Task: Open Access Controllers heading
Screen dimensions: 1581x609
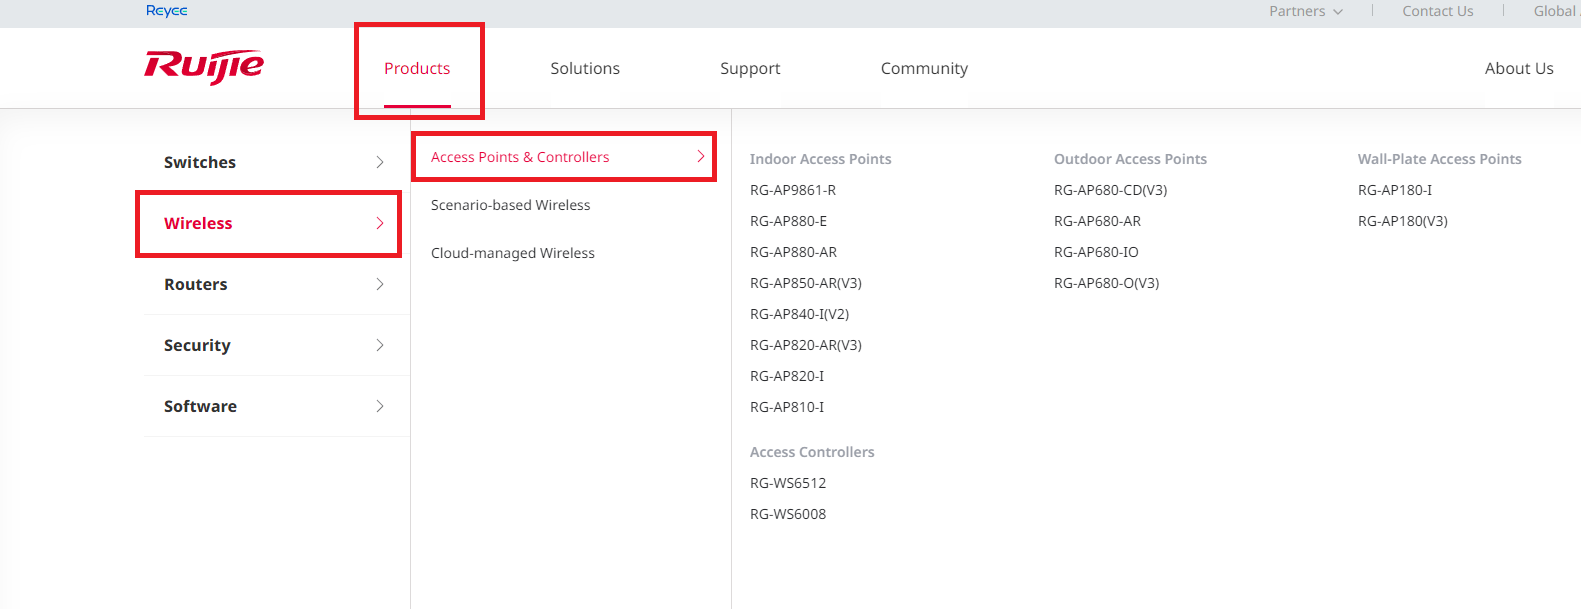Action: pos(812,452)
